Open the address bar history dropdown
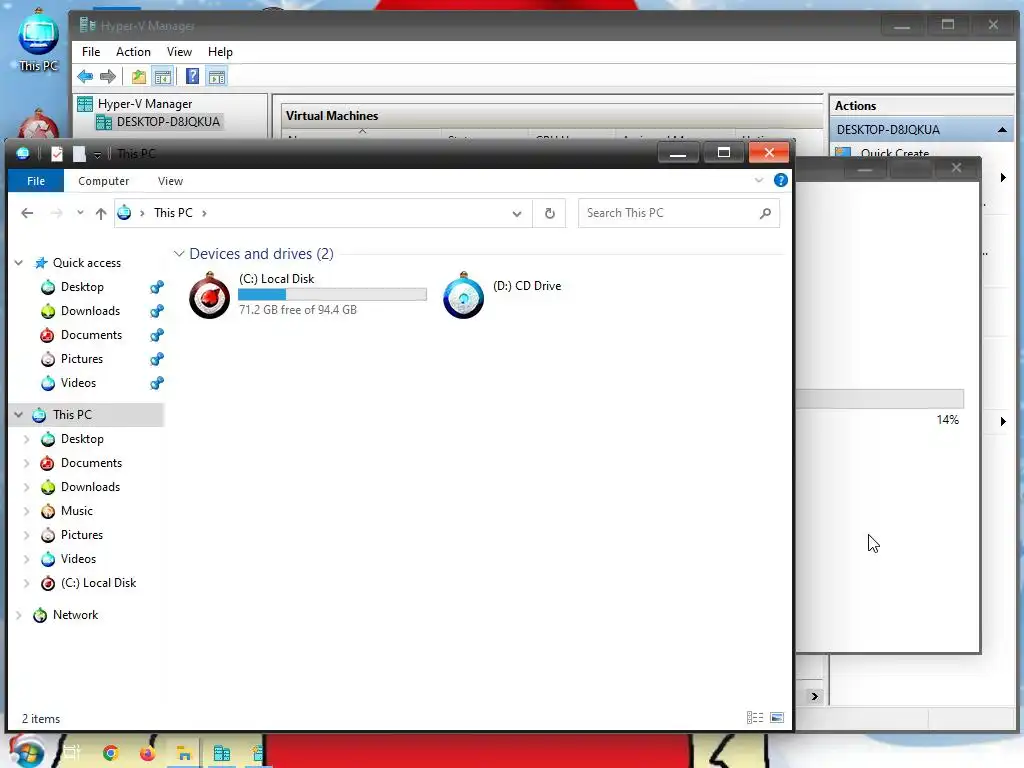This screenshot has height=768, width=1024. [517, 214]
